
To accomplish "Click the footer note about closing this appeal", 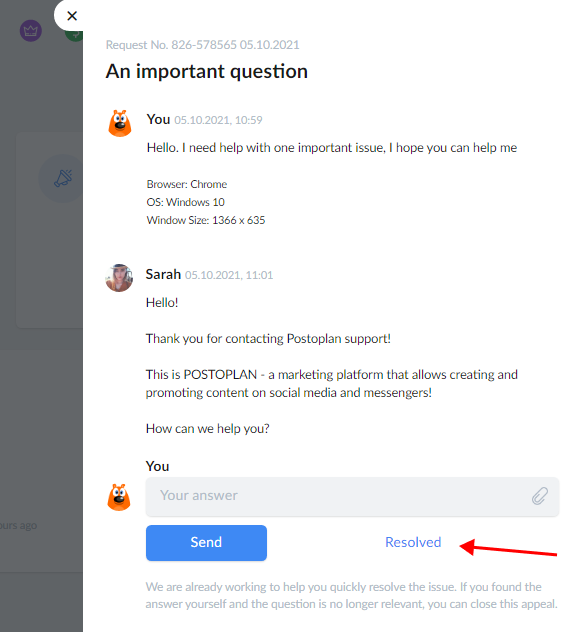I will pyautogui.click(x=351, y=595).
